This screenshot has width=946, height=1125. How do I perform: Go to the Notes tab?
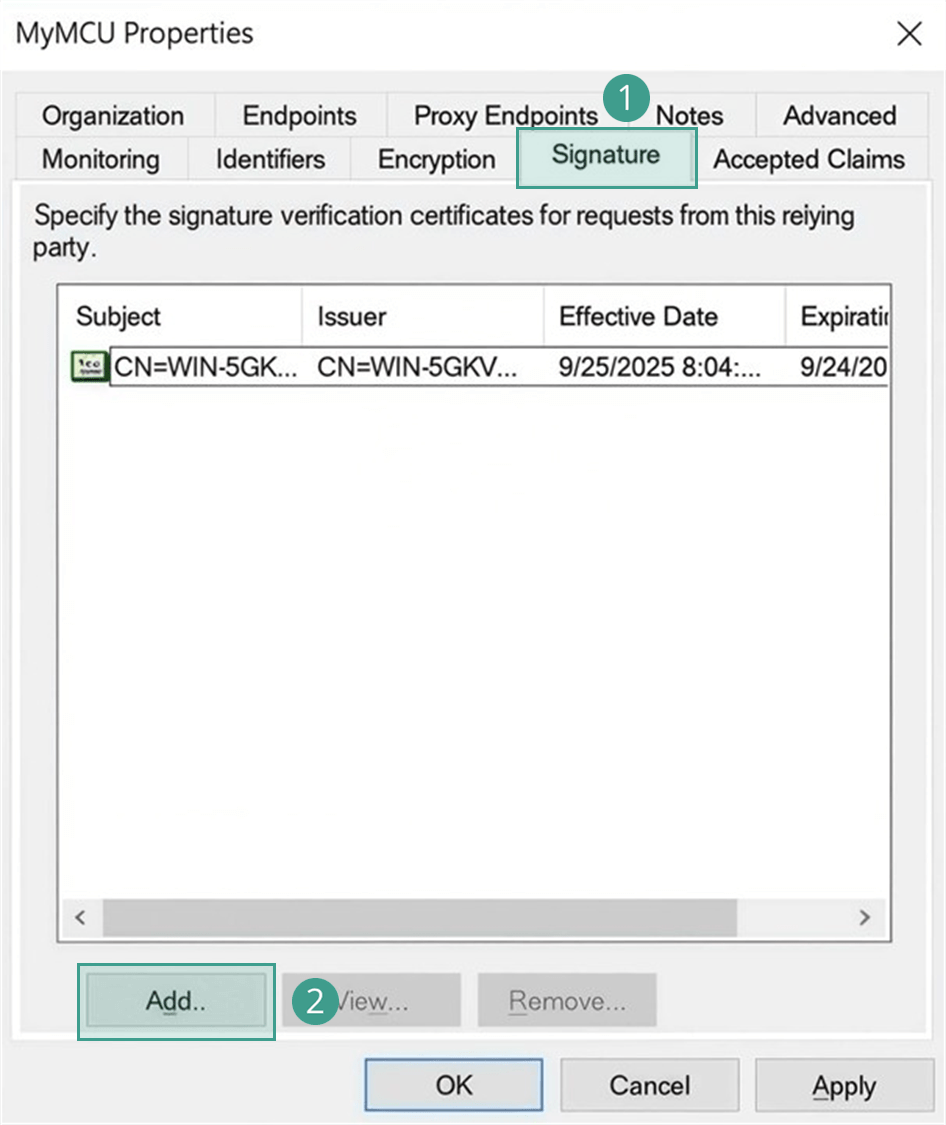(690, 116)
